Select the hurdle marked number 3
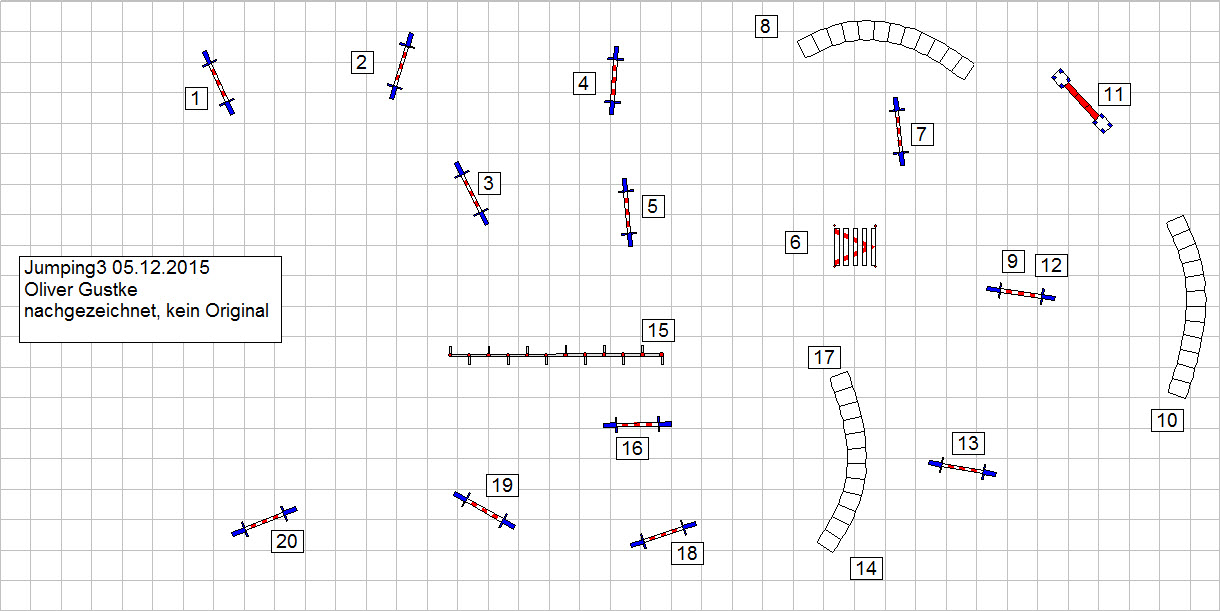The height and width of the screenshot is (611, 1220). click(x=471, y=193)
